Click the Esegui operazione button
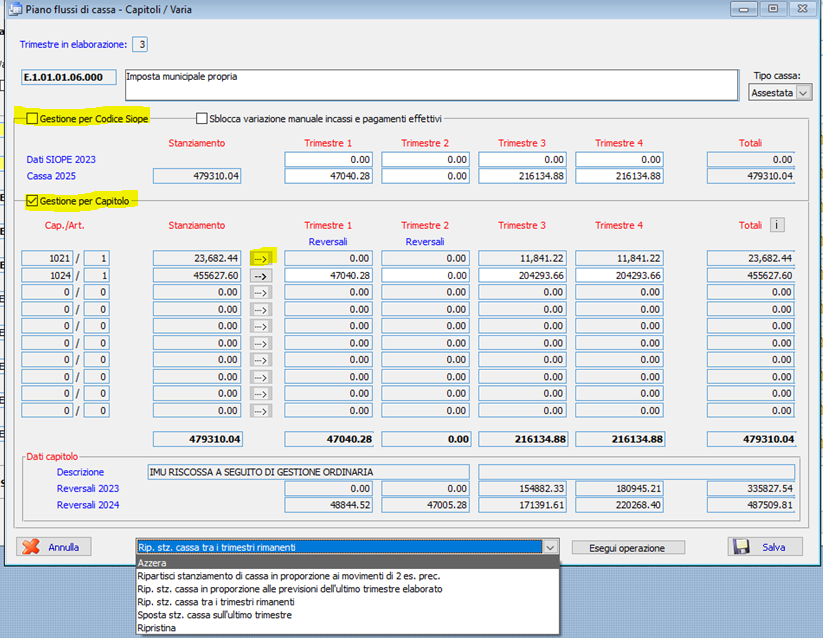 coord(628,548)
